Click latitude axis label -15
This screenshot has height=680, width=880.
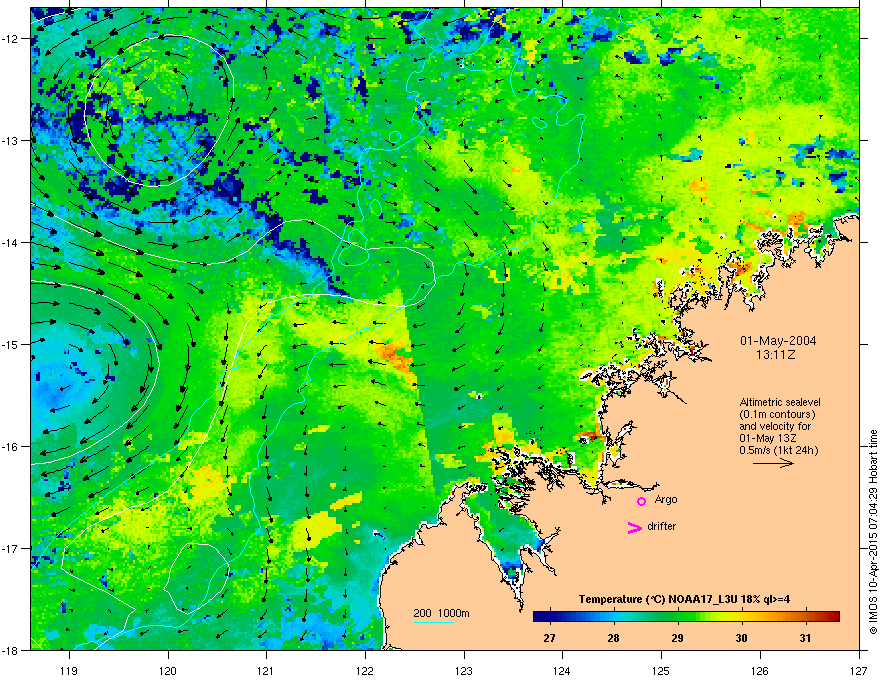click(11, 344)
